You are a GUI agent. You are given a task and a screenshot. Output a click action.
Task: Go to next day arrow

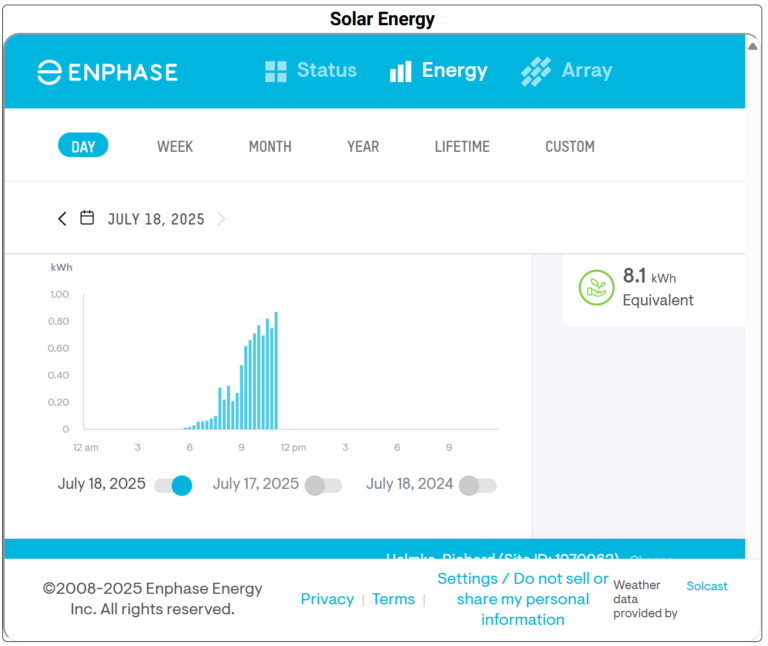[x=221, y=218]
